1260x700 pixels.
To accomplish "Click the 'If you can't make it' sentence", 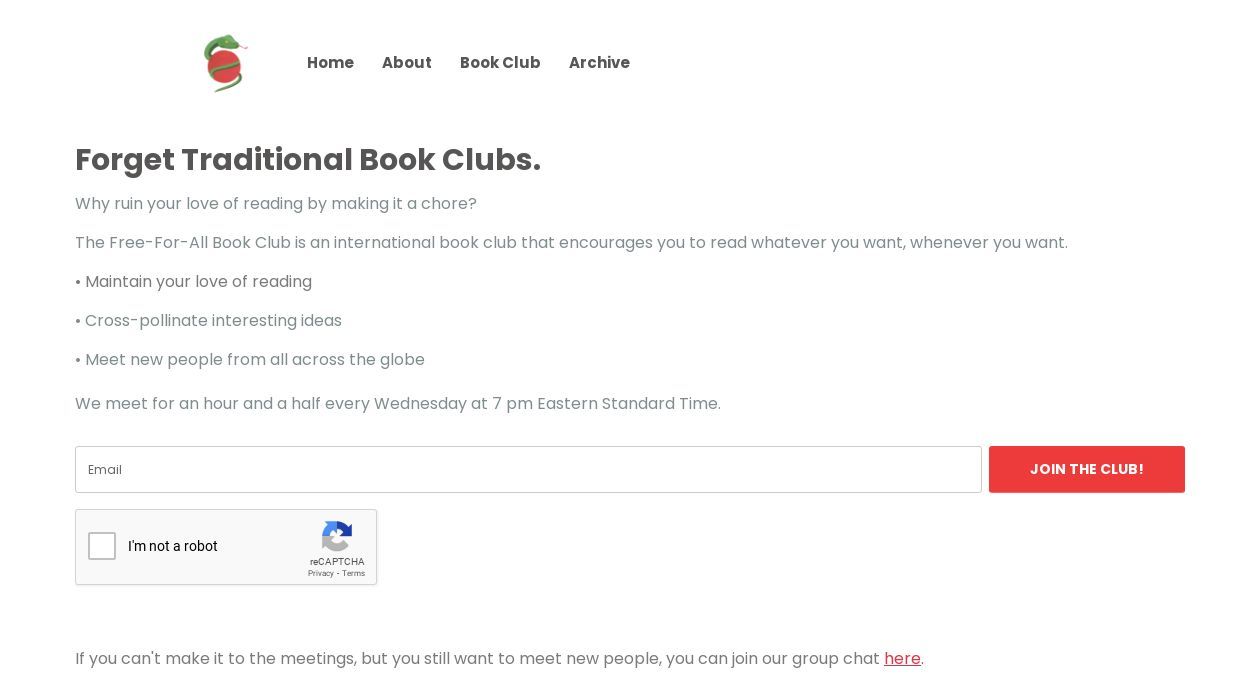I will (x=476, y=659).
